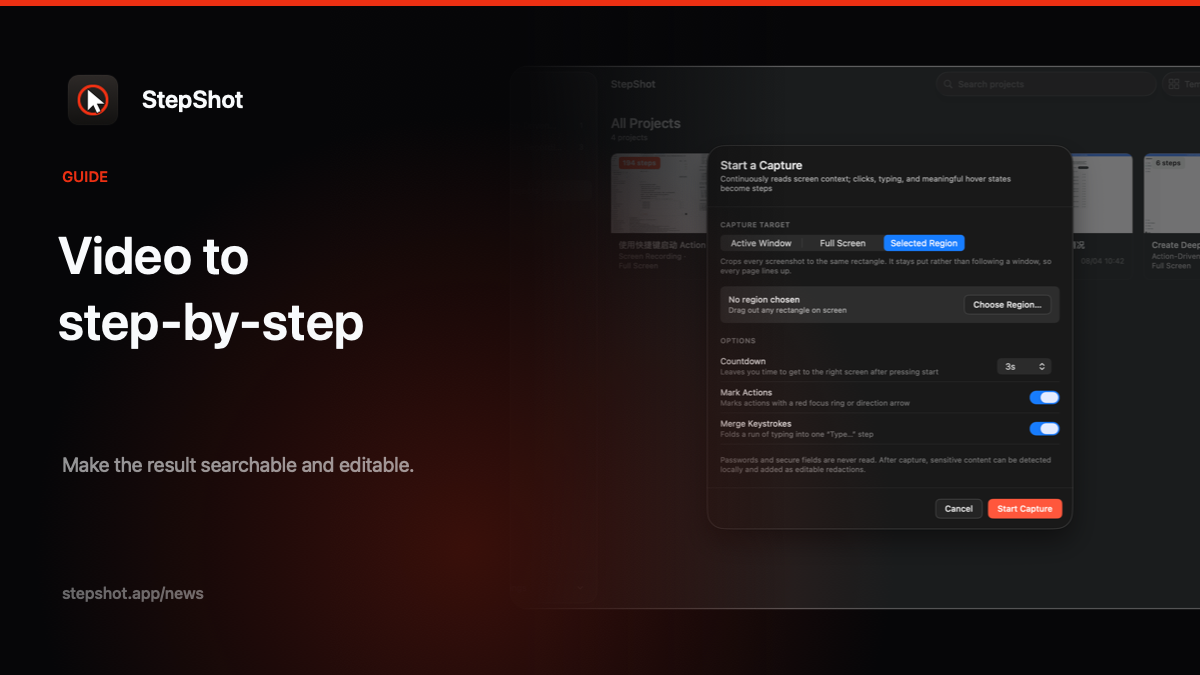Open the Countdown 3s dropdown
This screenshot has width=1200, height=675.
point(1024,366)
